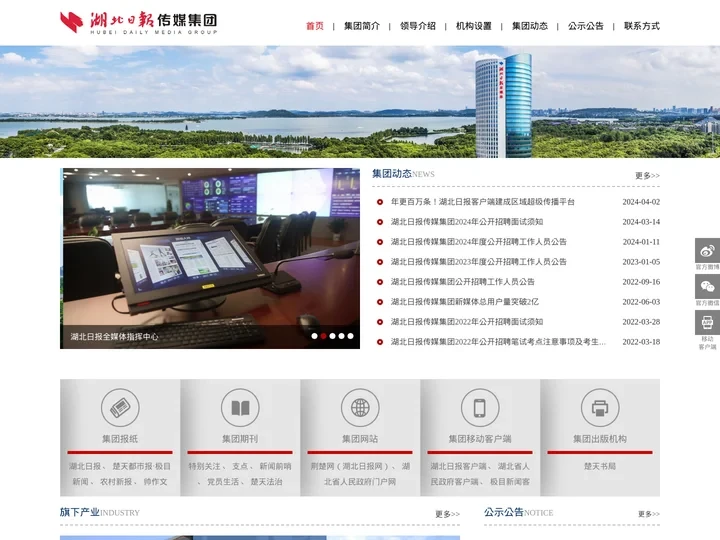720x540 pixels.
Task: Click the lake panorama banner image
Action: click(360, 101)
